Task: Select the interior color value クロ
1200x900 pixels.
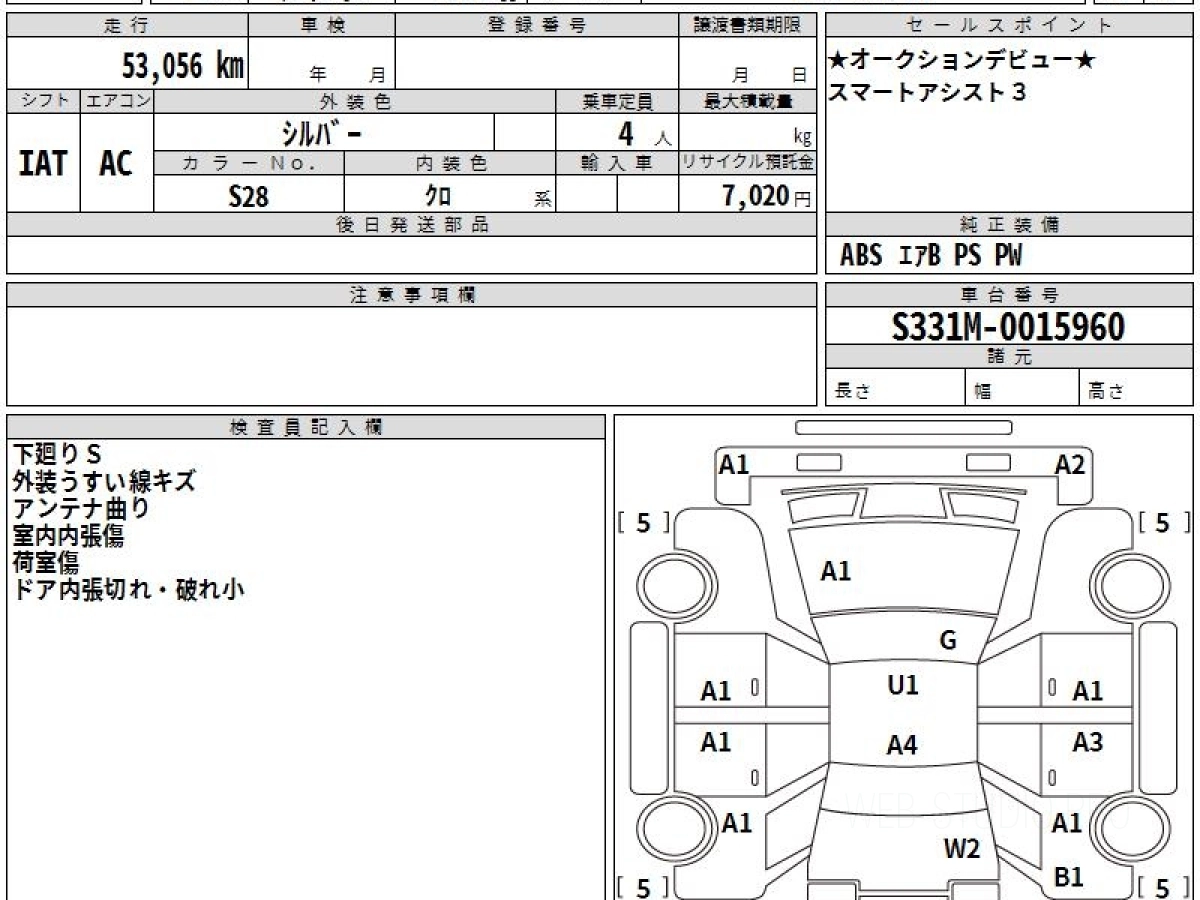Action: (x=437, y=196)
